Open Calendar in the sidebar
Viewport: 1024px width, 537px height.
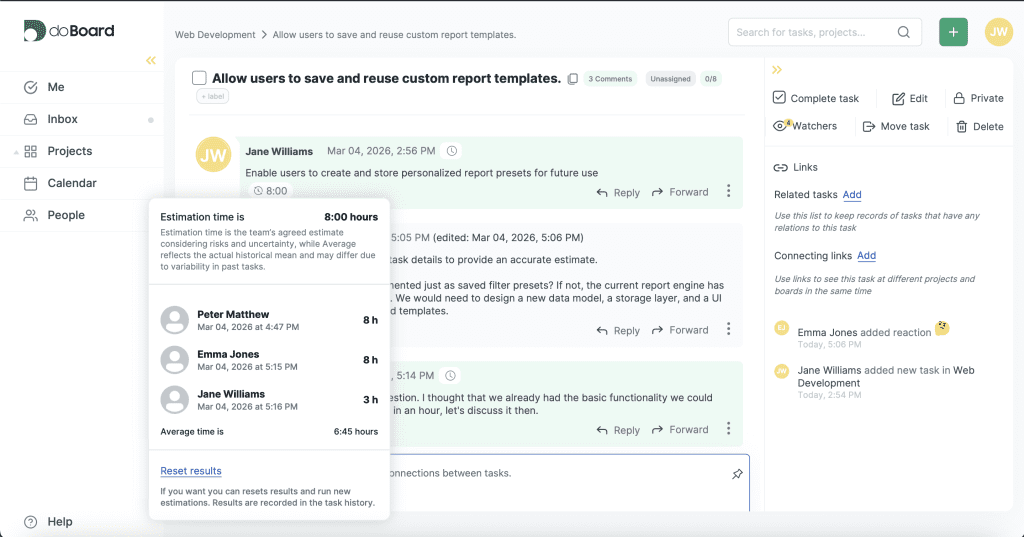click(72, 183)
